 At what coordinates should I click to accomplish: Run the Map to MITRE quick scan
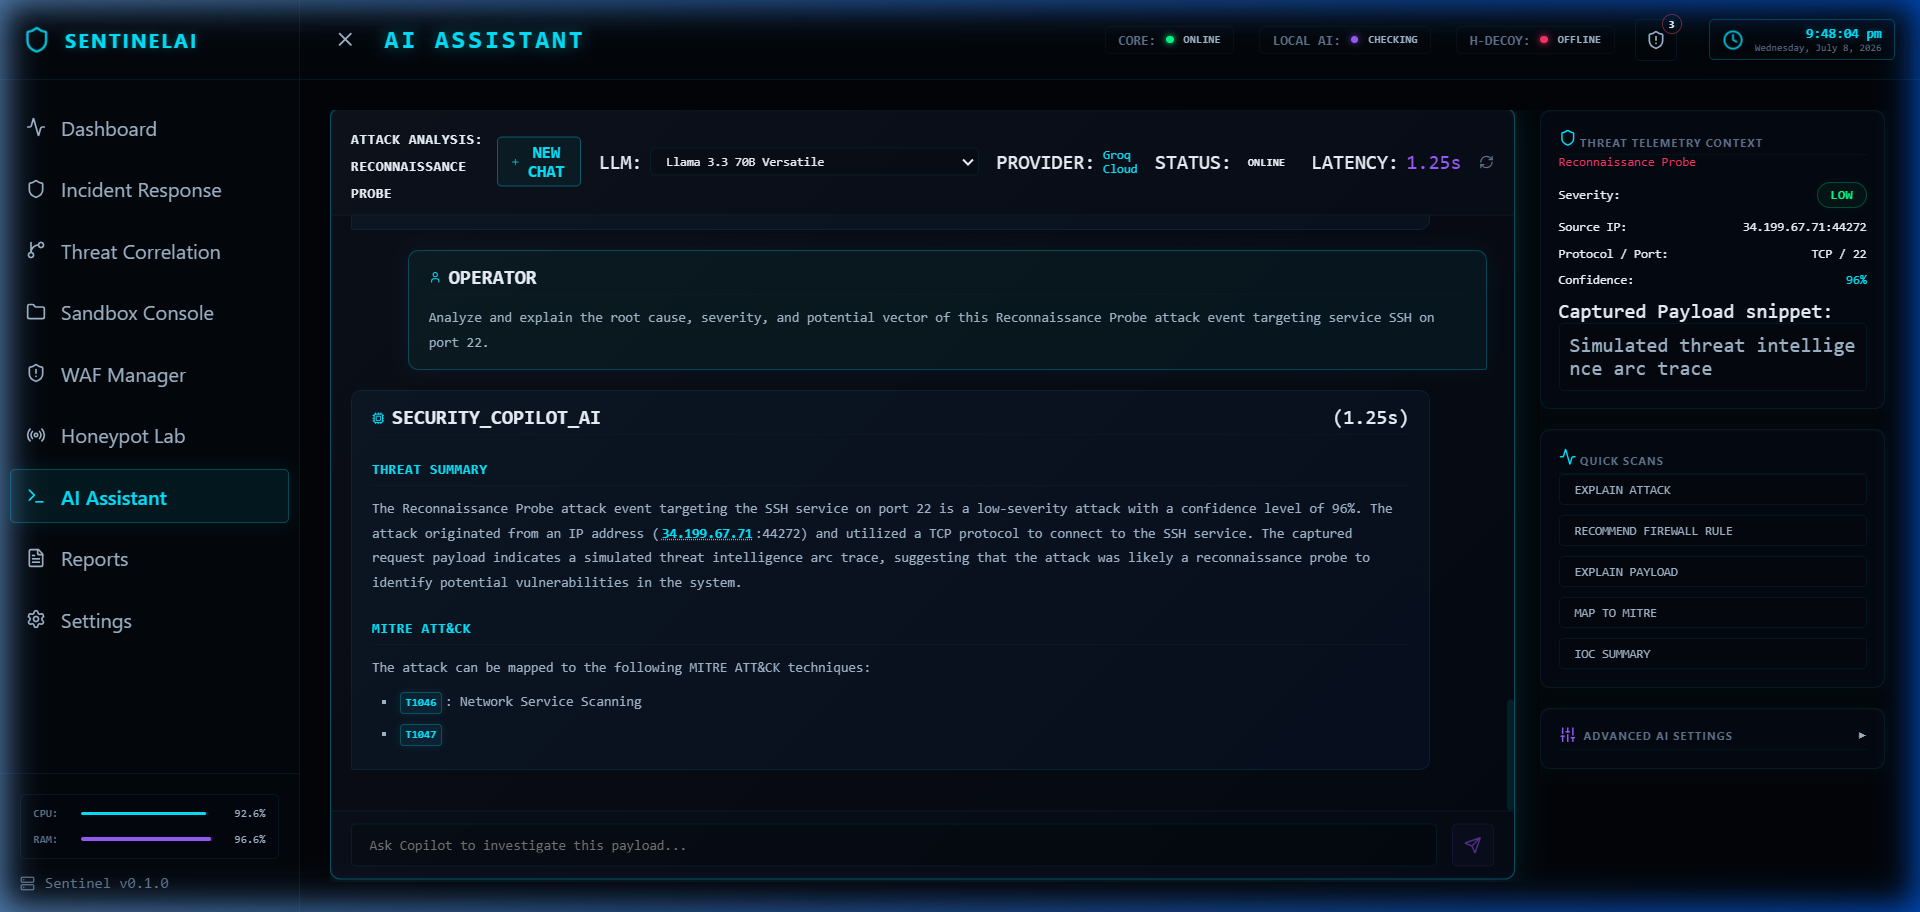(1712, 613)
